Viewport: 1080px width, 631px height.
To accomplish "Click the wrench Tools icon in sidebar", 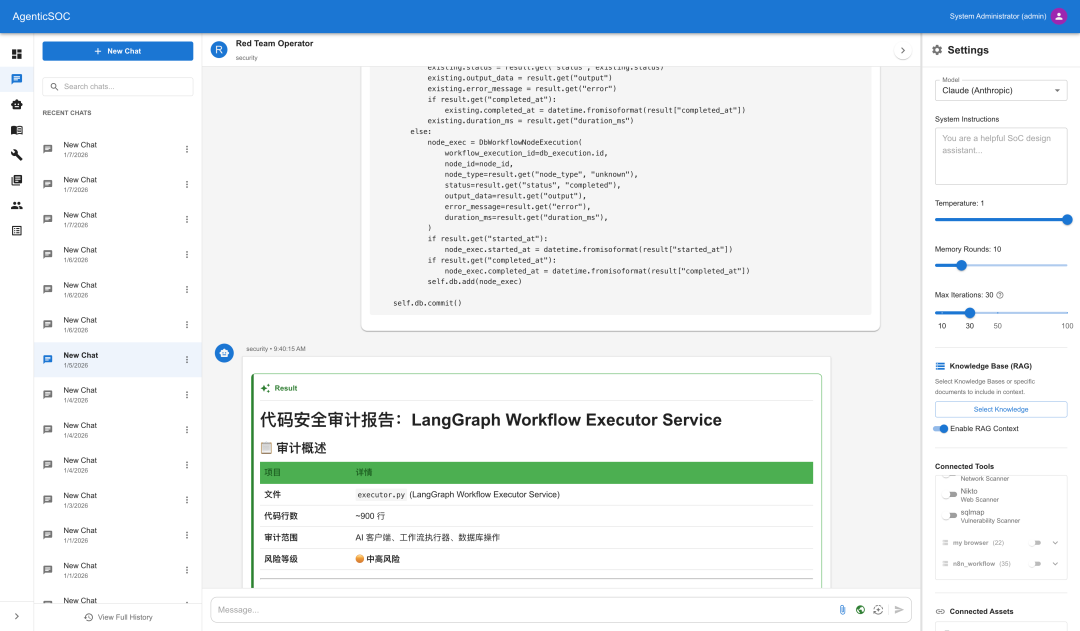I will pos(16,155).
